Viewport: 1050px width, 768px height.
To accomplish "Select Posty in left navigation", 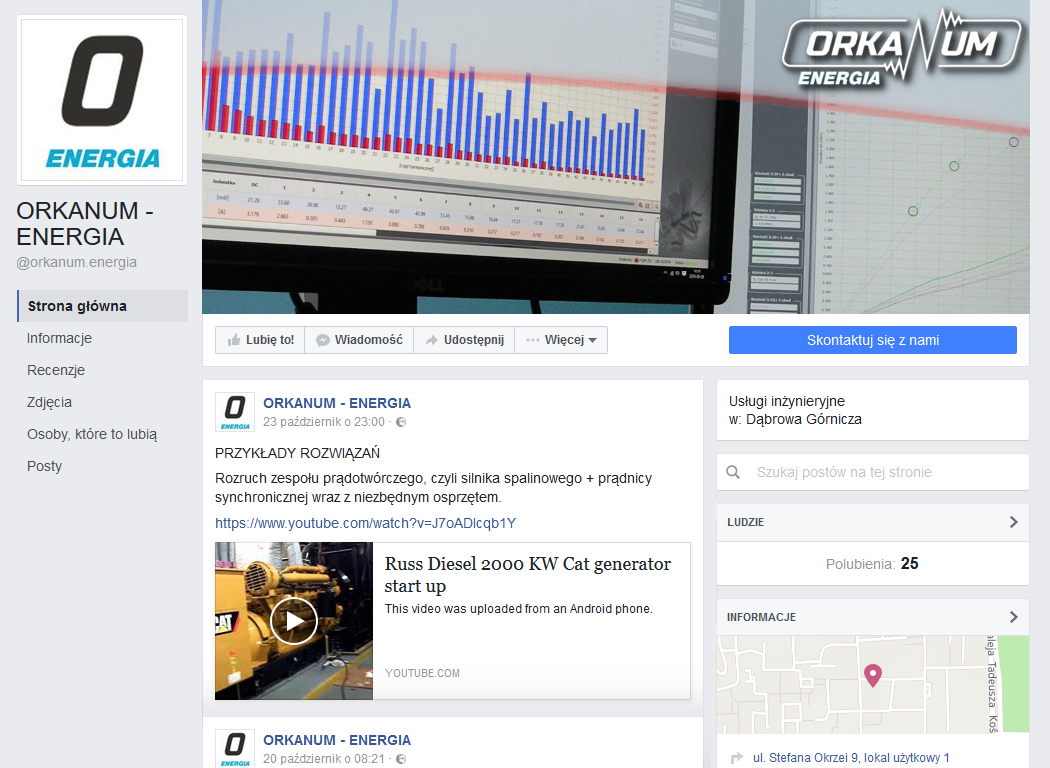I will pyautogui.click(x=44, y=466).
